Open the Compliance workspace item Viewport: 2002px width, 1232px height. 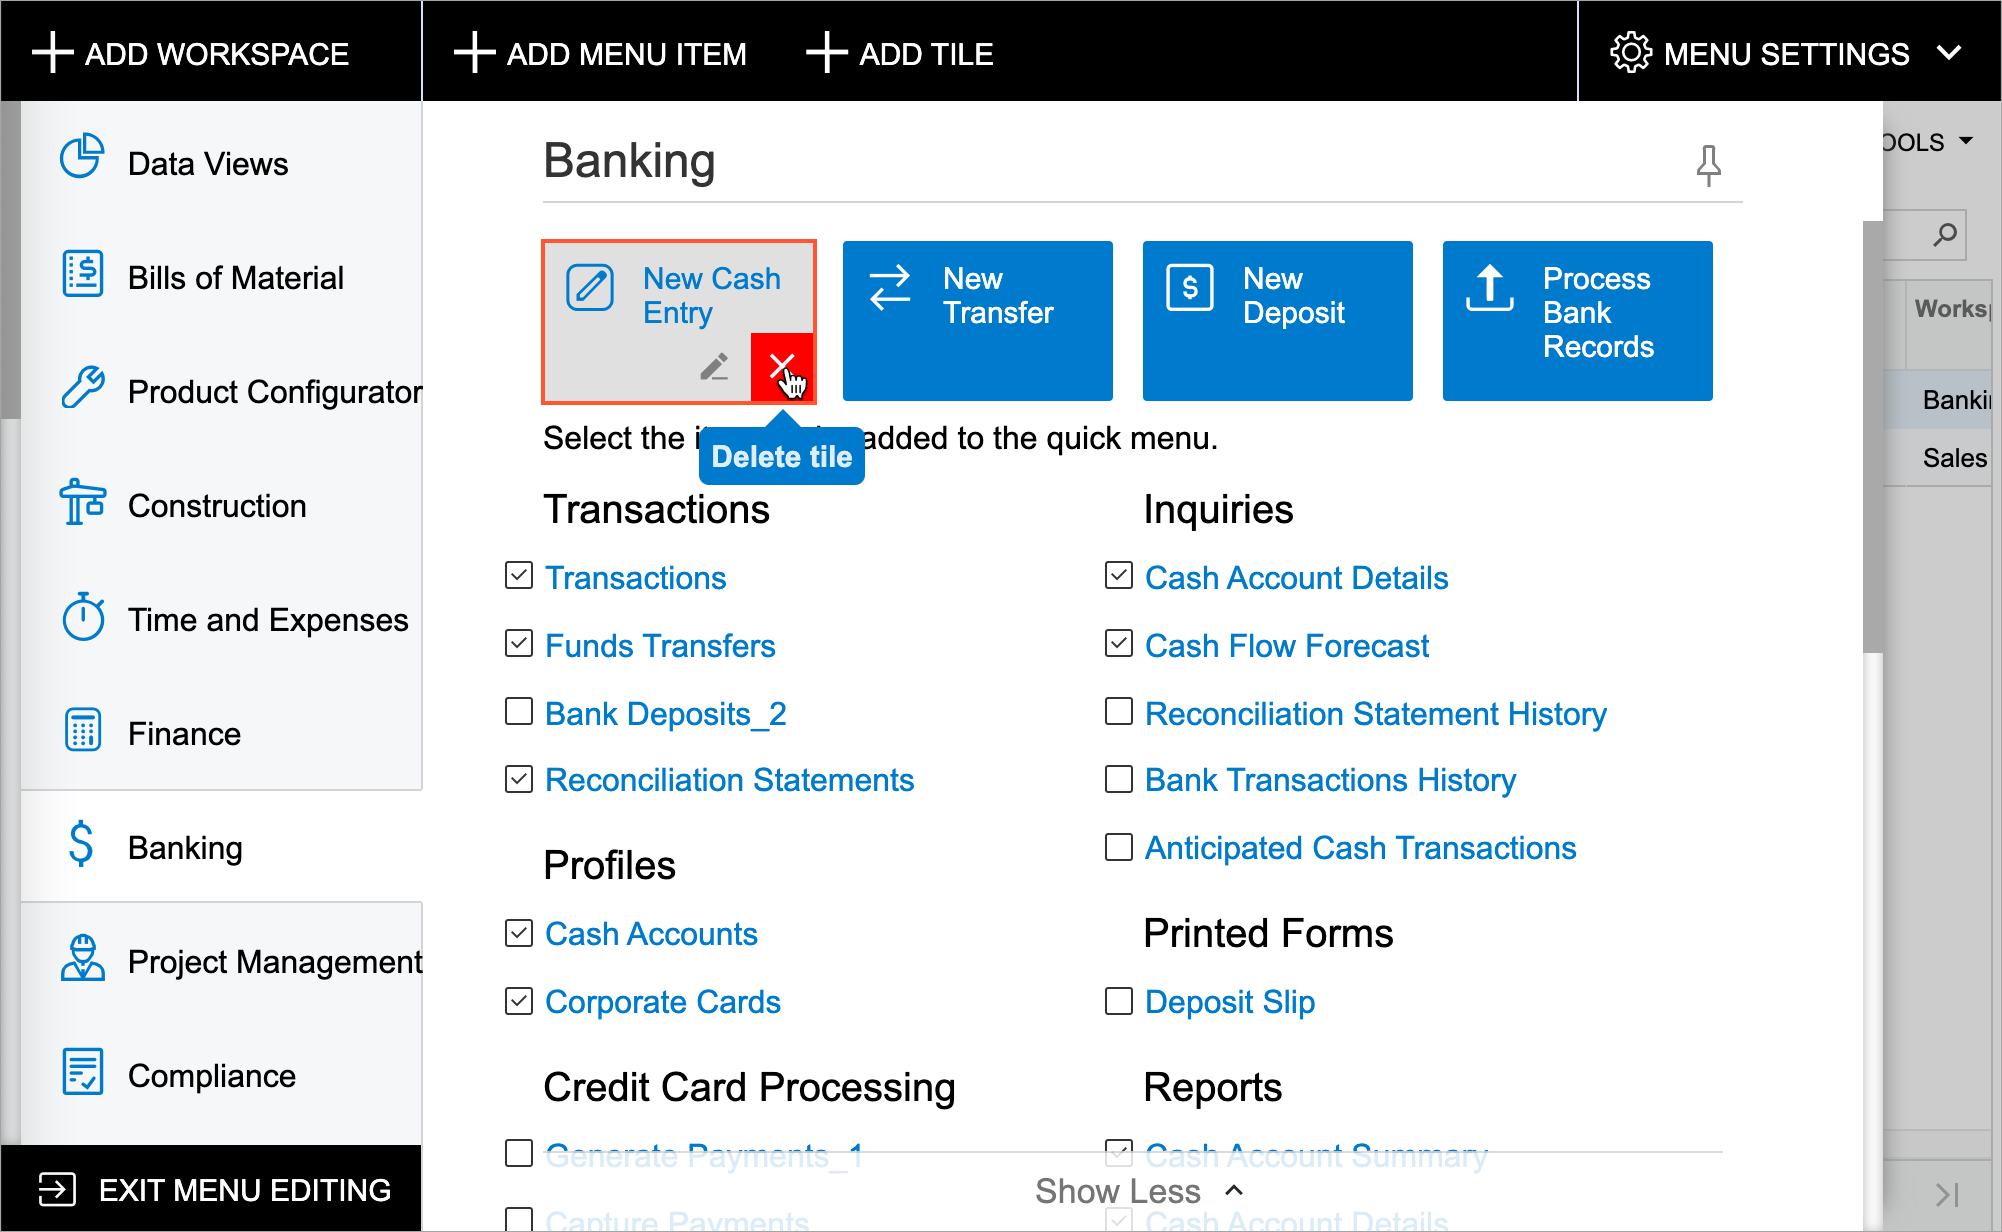tap(211, 1076)
